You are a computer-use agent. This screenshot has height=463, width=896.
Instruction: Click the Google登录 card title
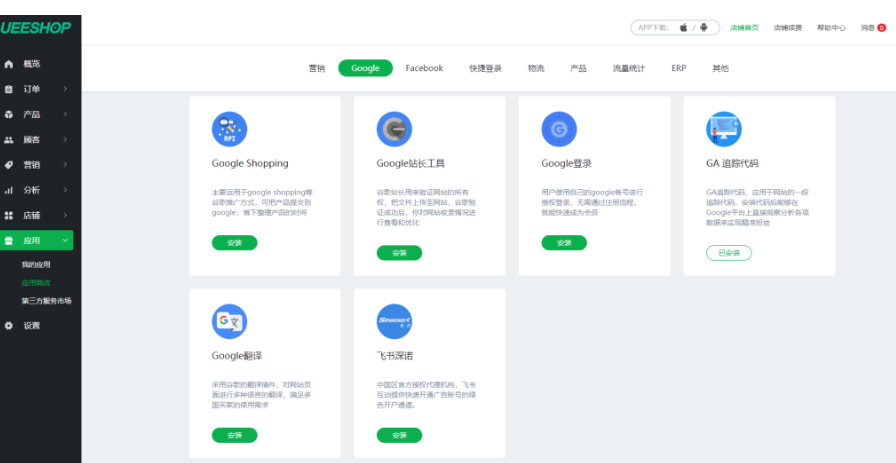566,163
